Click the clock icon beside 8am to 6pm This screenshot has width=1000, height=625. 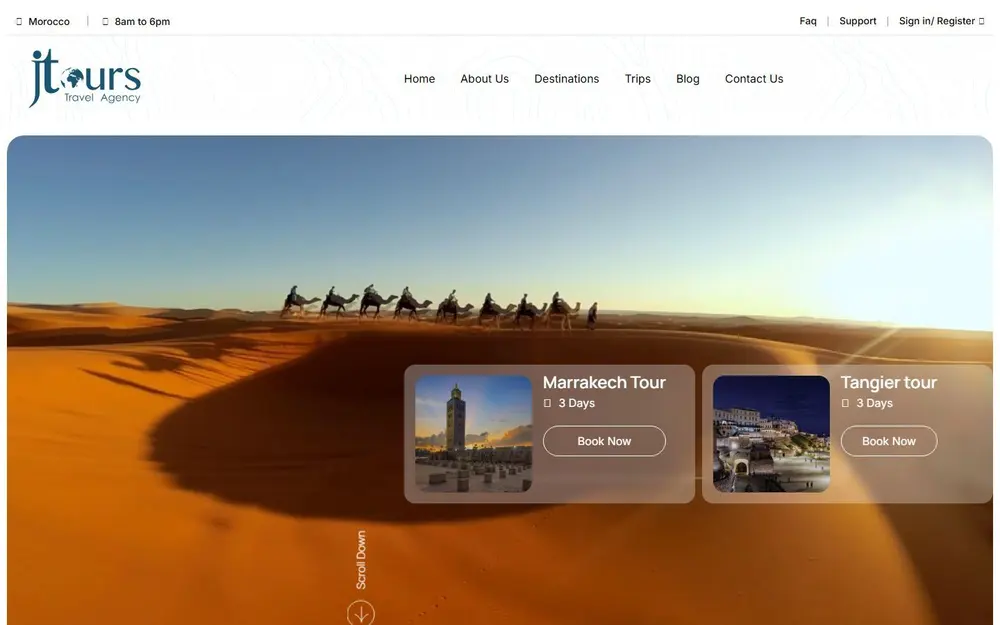point(105,21)
